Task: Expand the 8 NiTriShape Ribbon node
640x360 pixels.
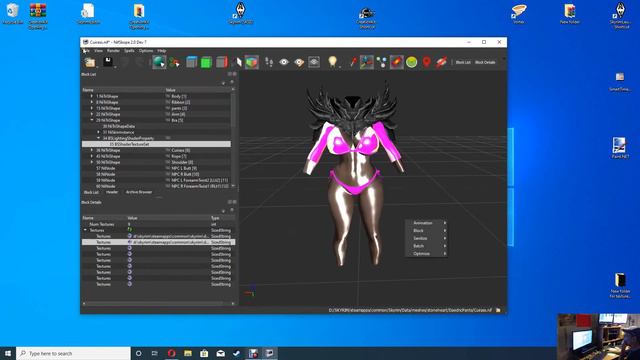Action: (x=92, y=102)
